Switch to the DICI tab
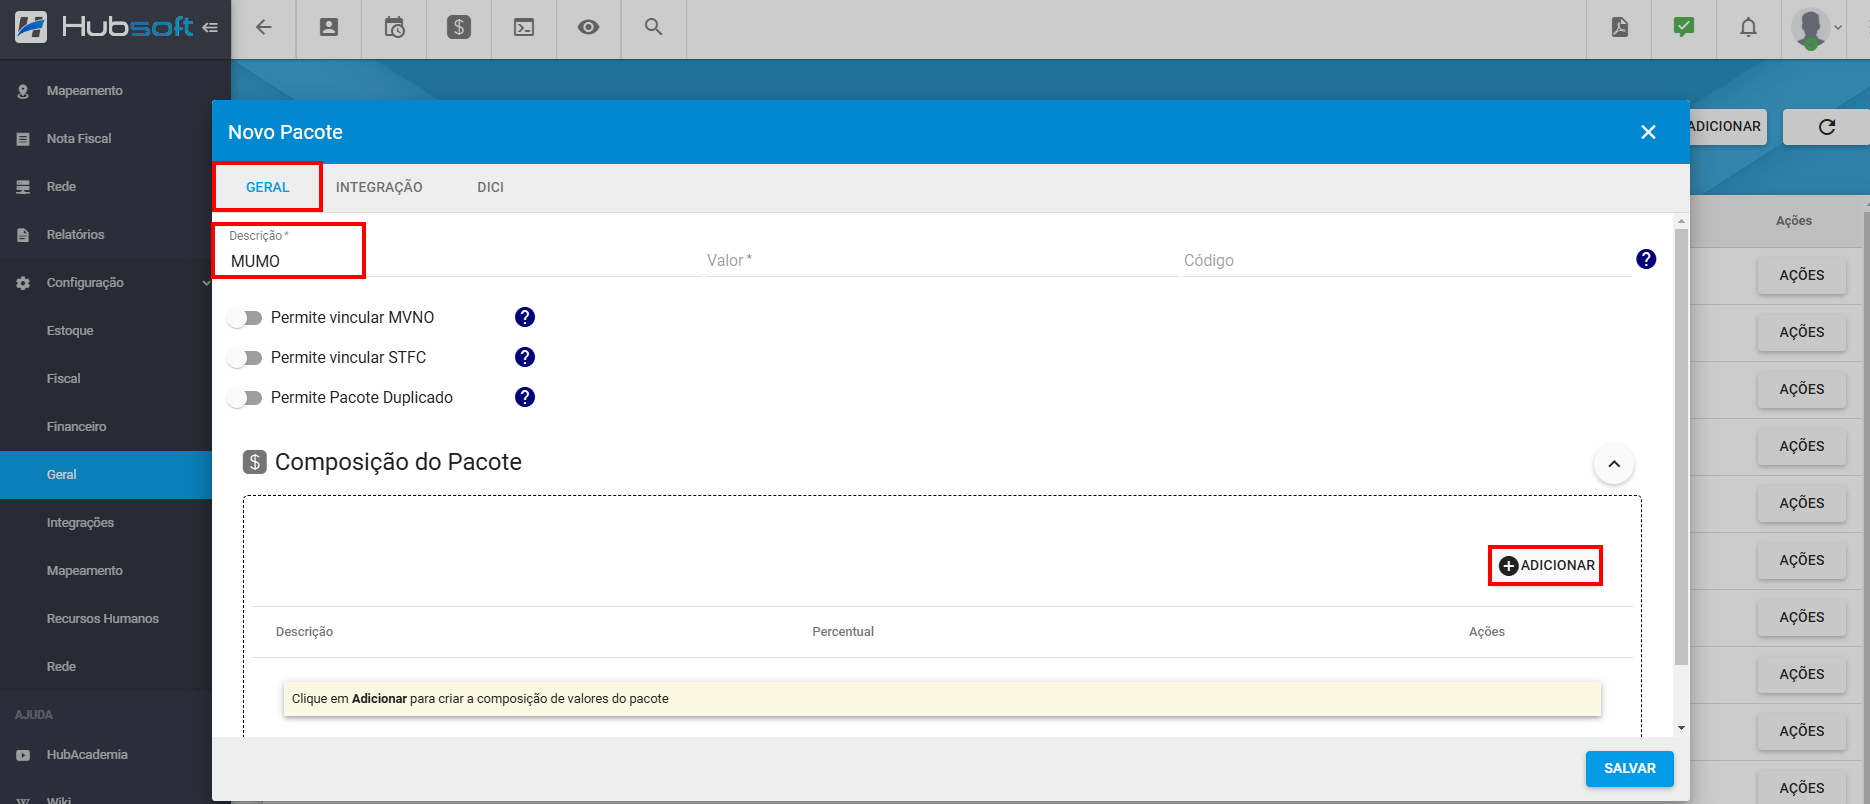 pyautogui.click(x=490, y=187)
